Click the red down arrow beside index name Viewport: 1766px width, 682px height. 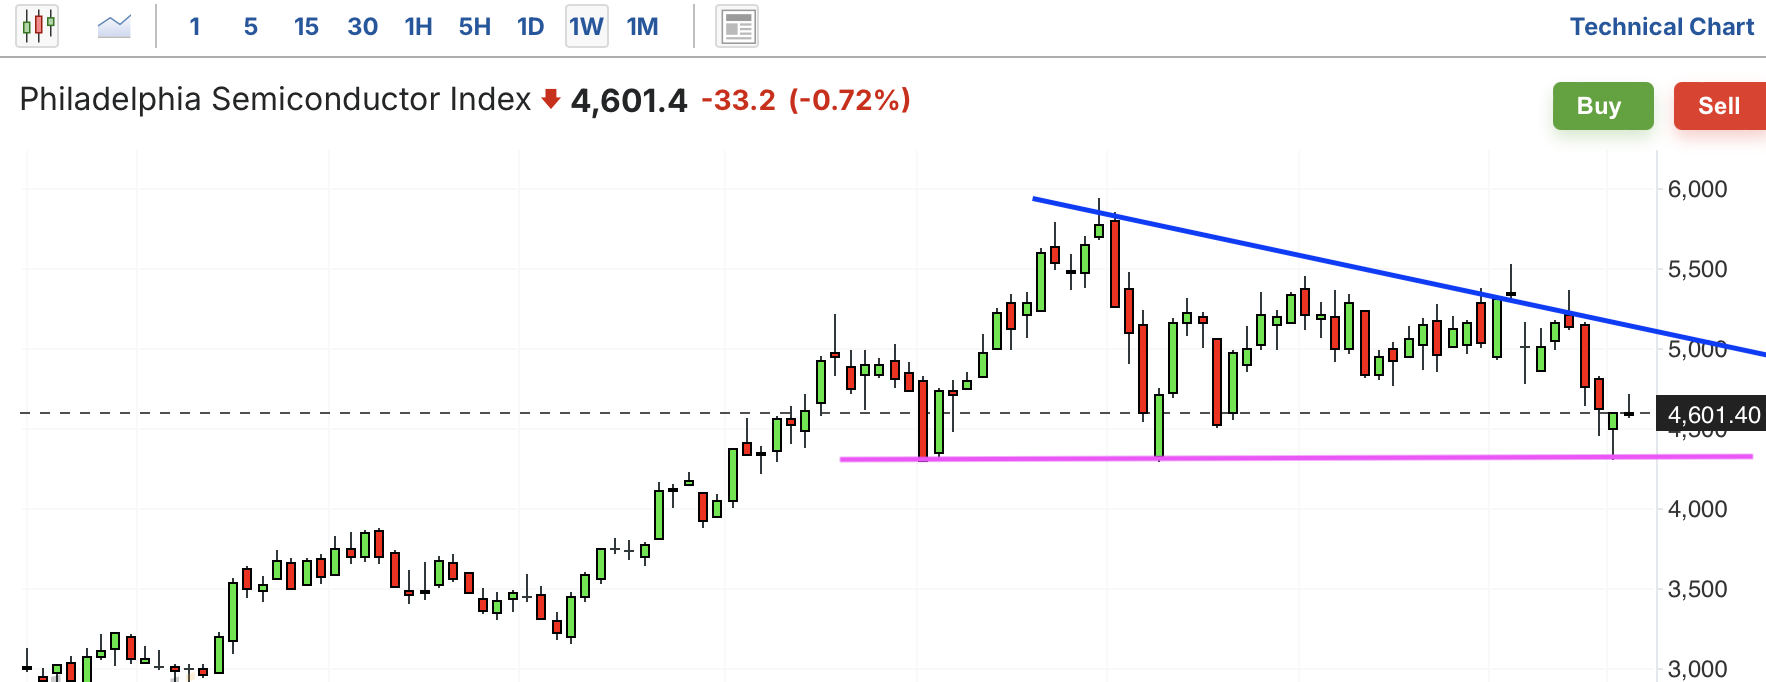pos(550,99)
